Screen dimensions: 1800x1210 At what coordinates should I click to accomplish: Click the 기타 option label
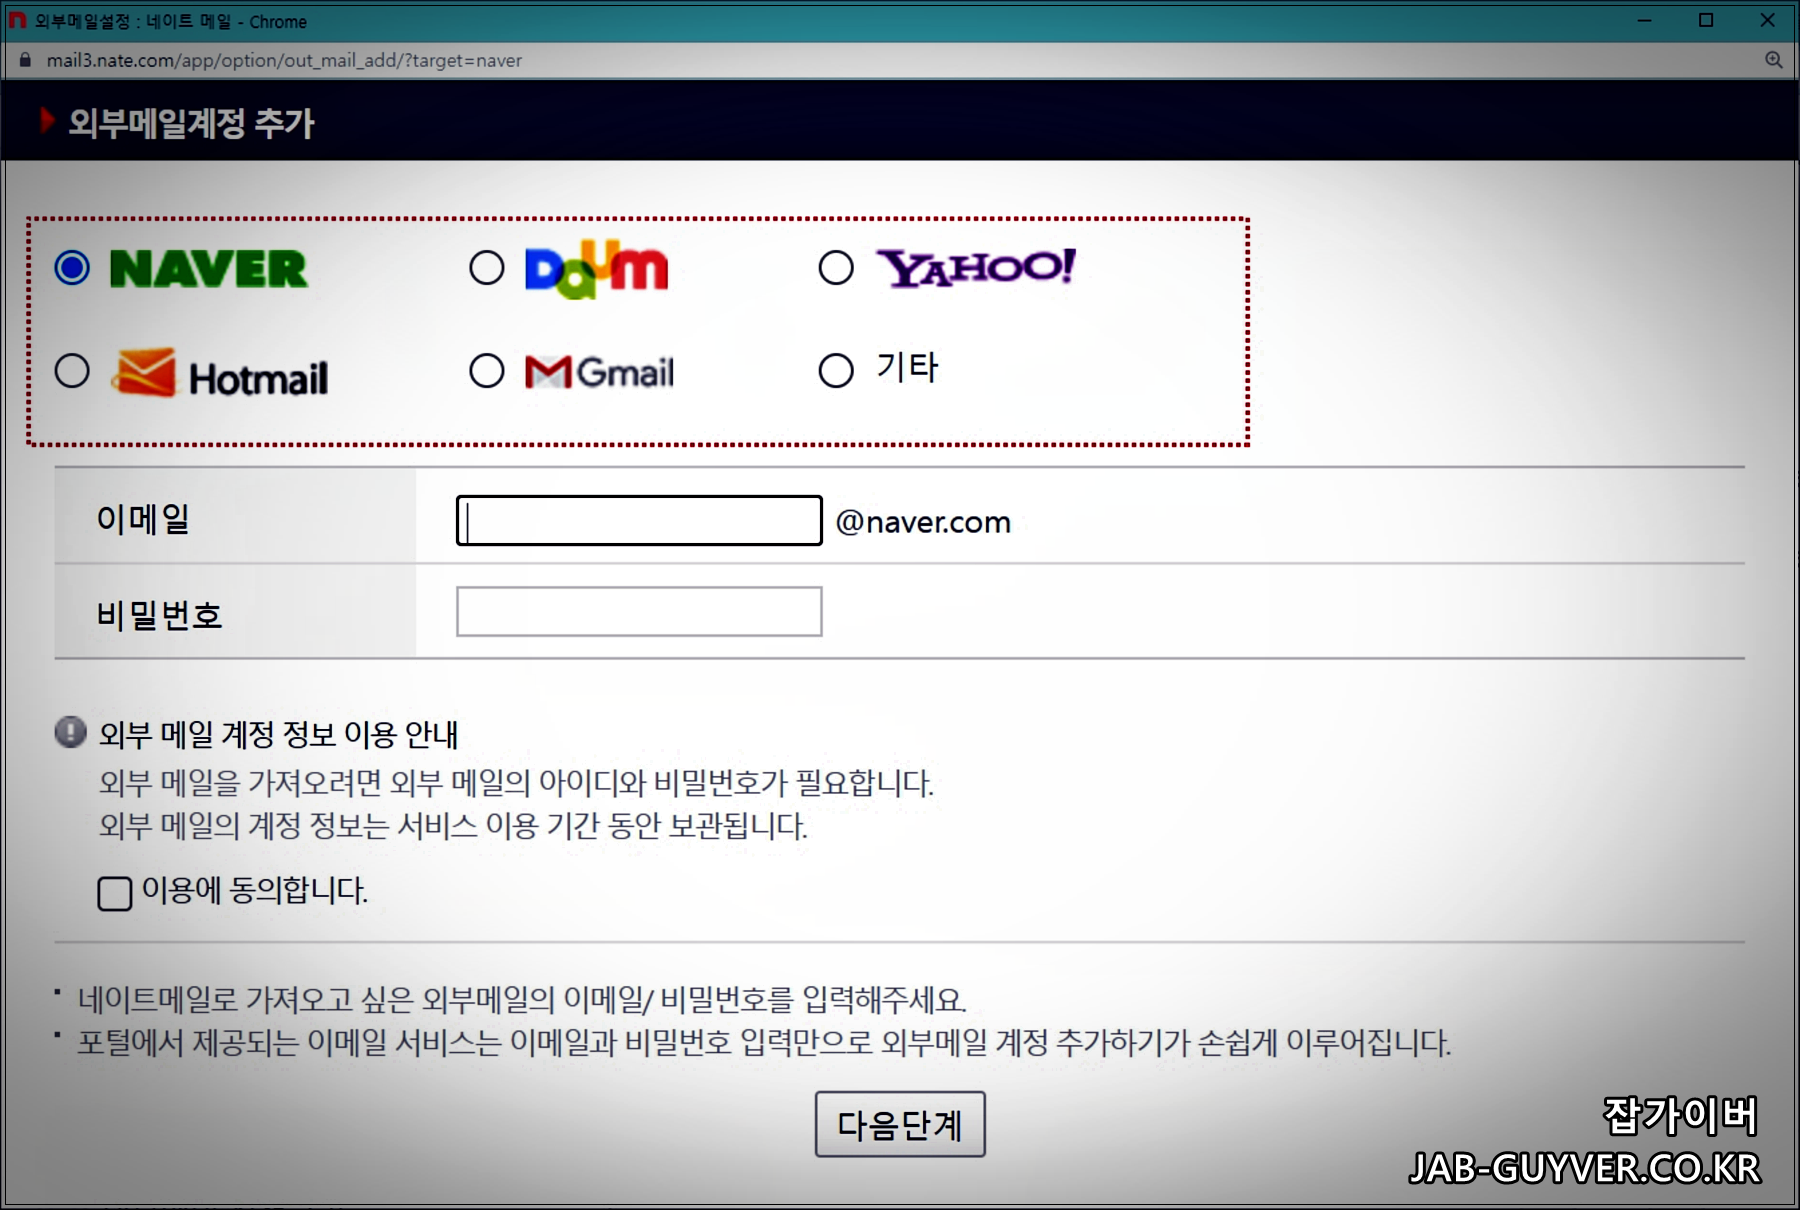pos(907,368)
